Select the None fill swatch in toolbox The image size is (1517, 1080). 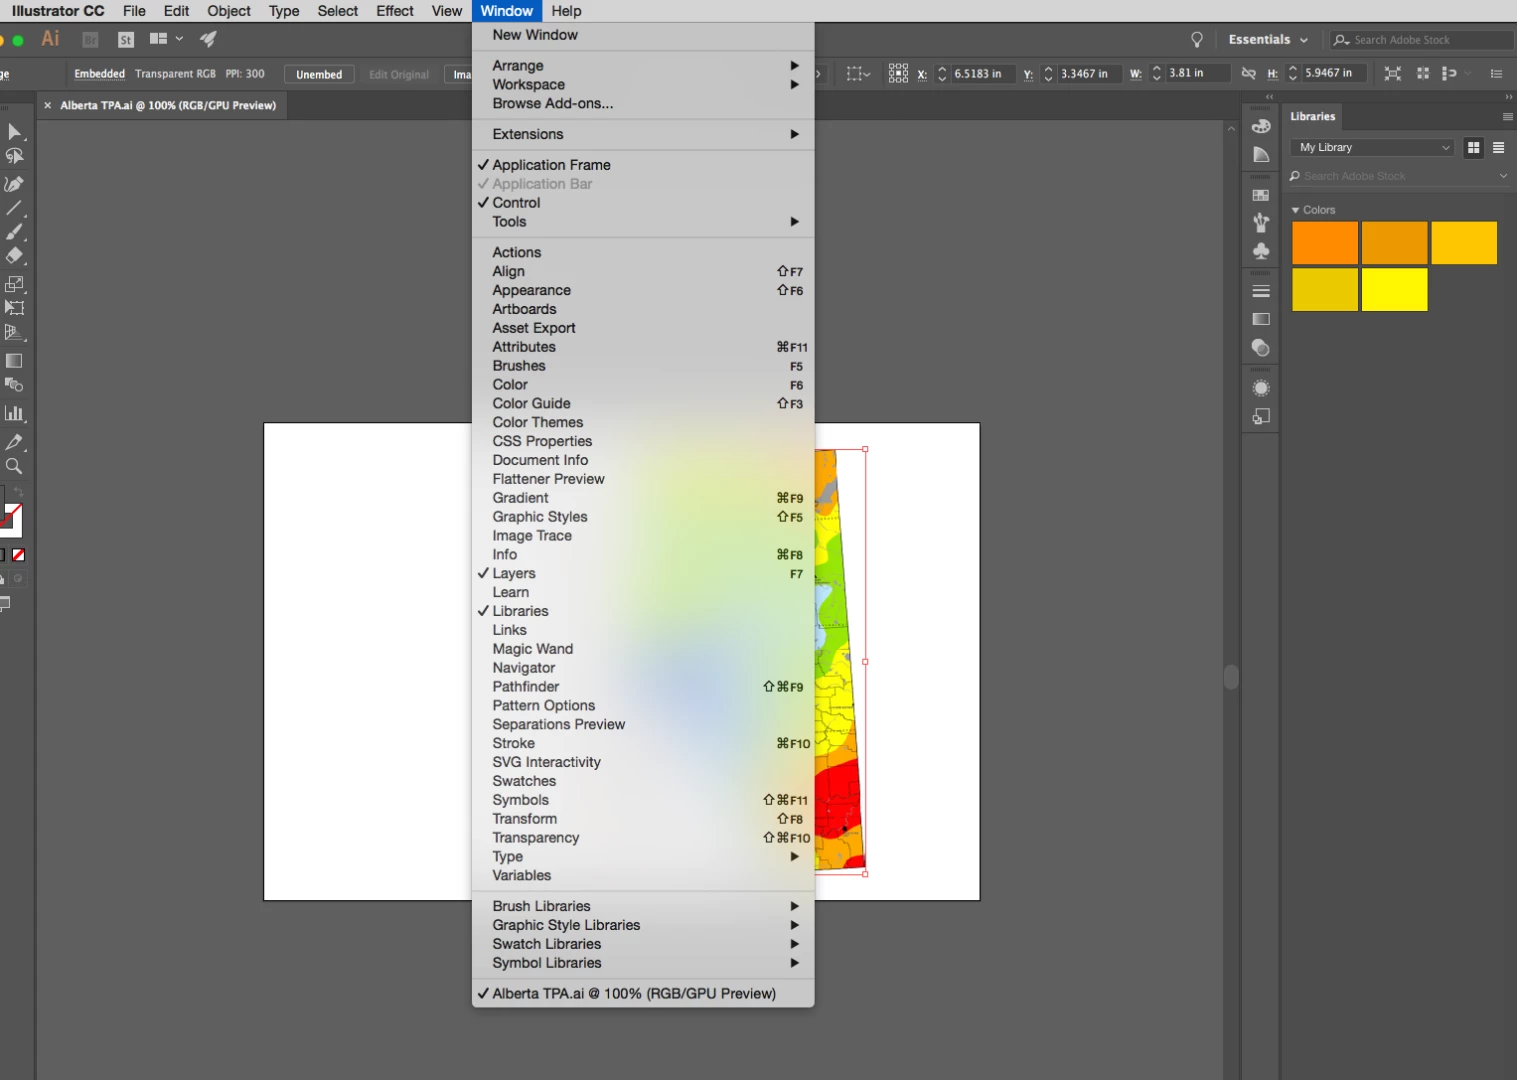[x=18, y=555]
